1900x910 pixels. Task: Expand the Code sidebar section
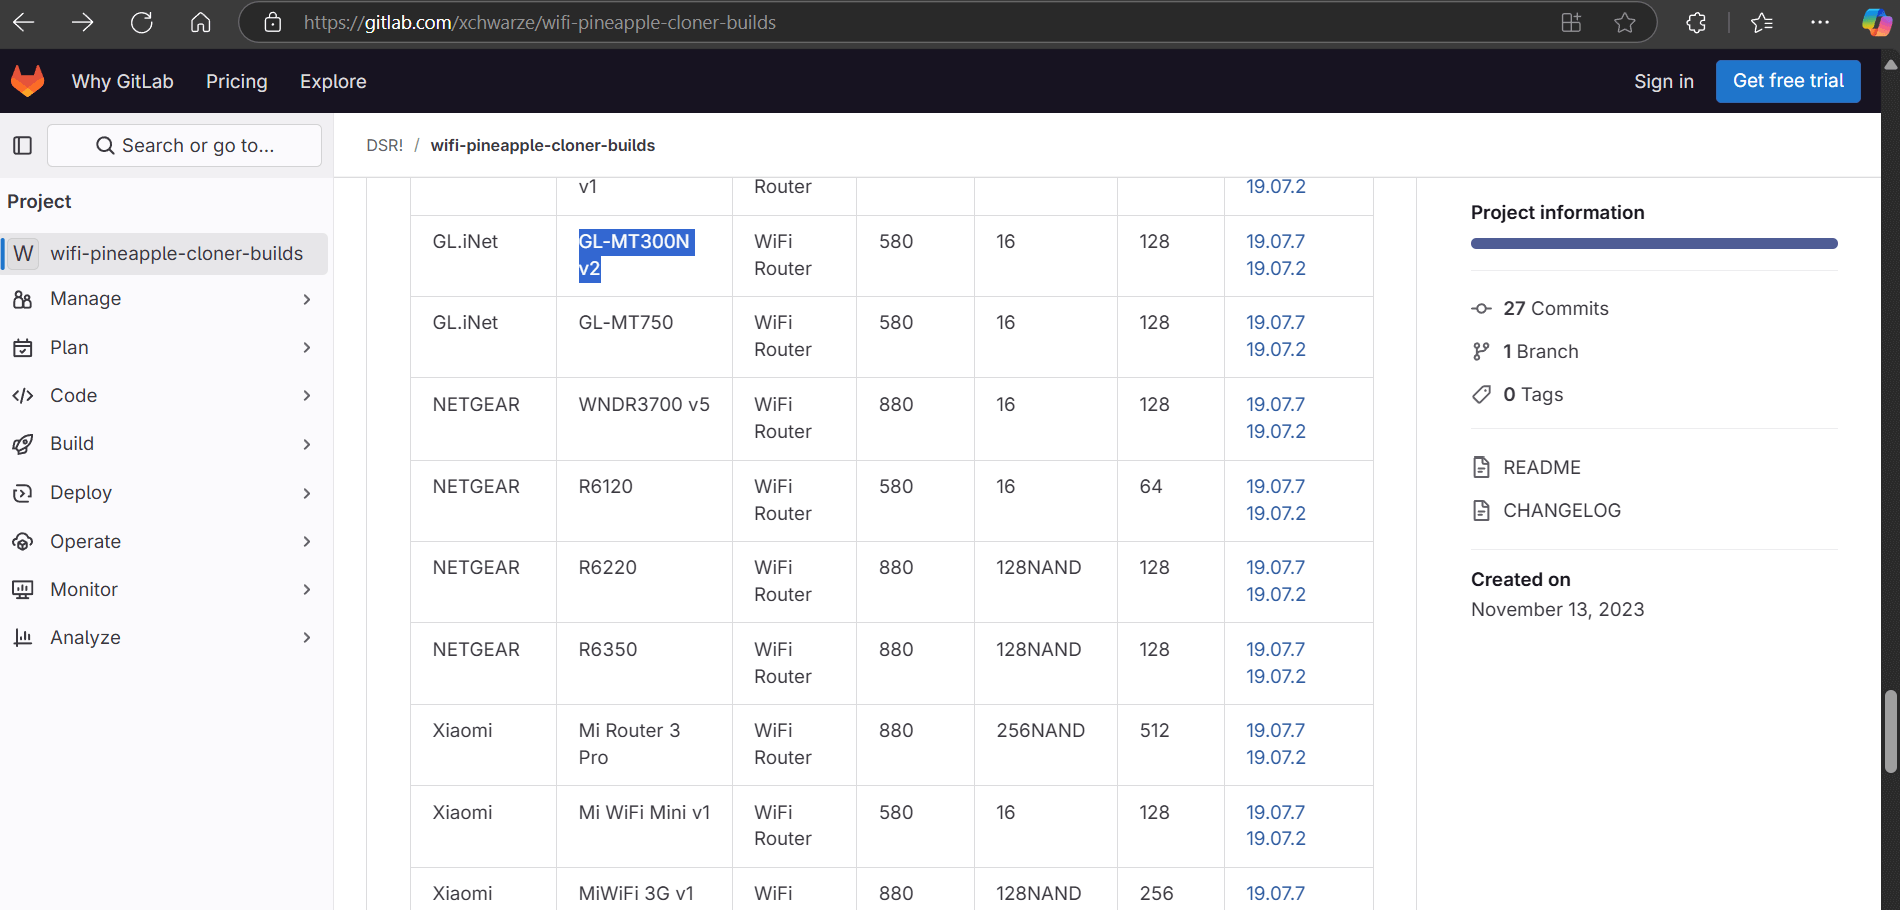(164, 396)
